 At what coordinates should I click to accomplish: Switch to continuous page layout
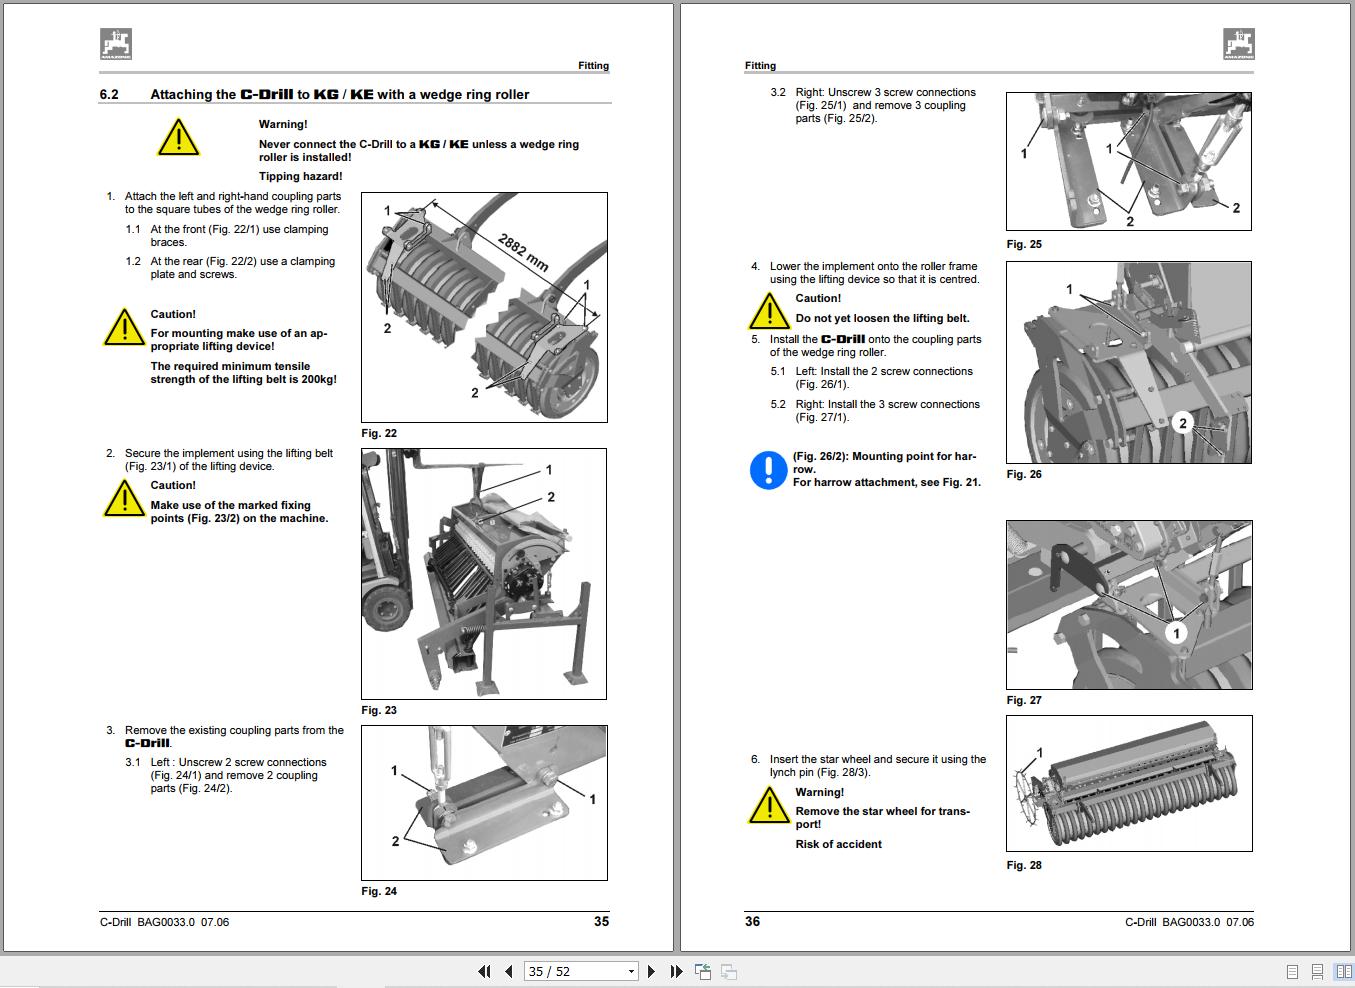pyautogui.click(x=1318, y=971)
